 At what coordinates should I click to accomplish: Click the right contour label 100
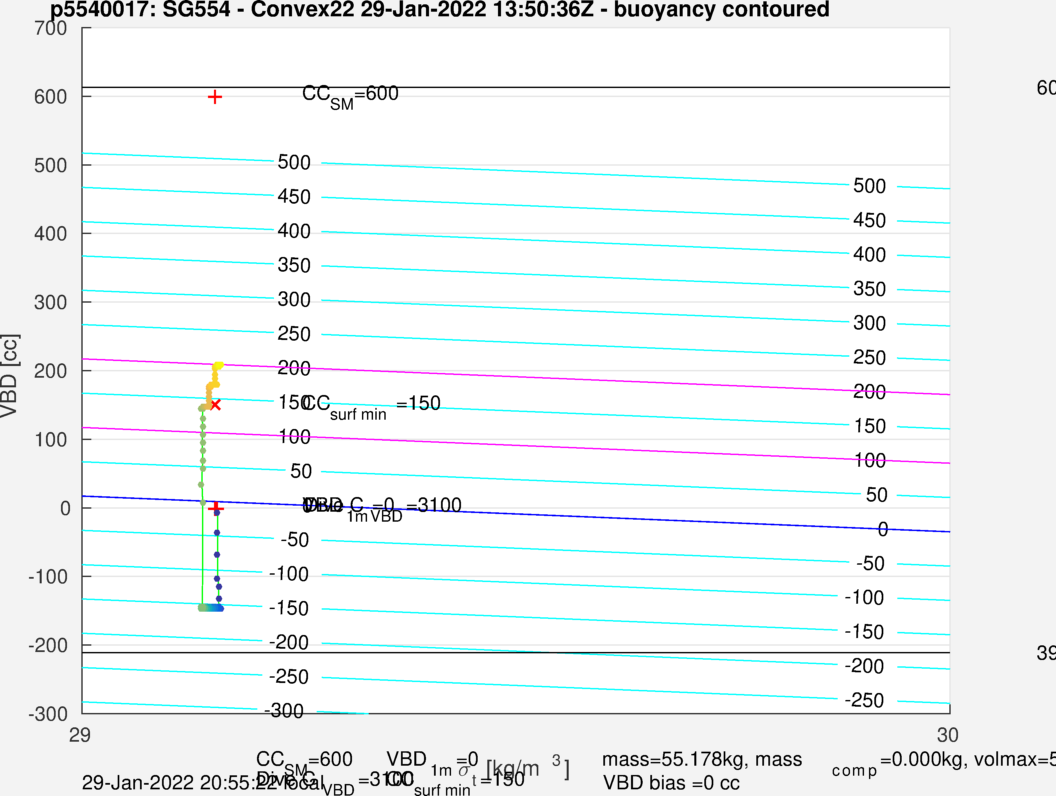[x=869, y=461]
